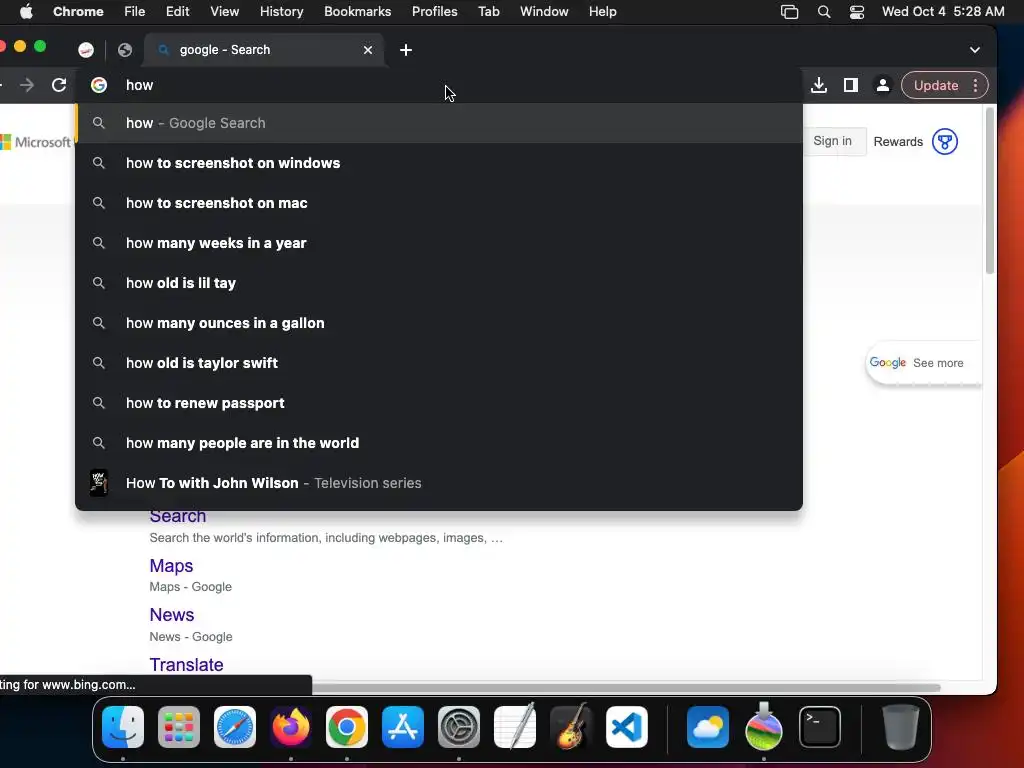Launch Firefox from the Dock
This screenshot has width=1024, height=768.
pos(291,727)
